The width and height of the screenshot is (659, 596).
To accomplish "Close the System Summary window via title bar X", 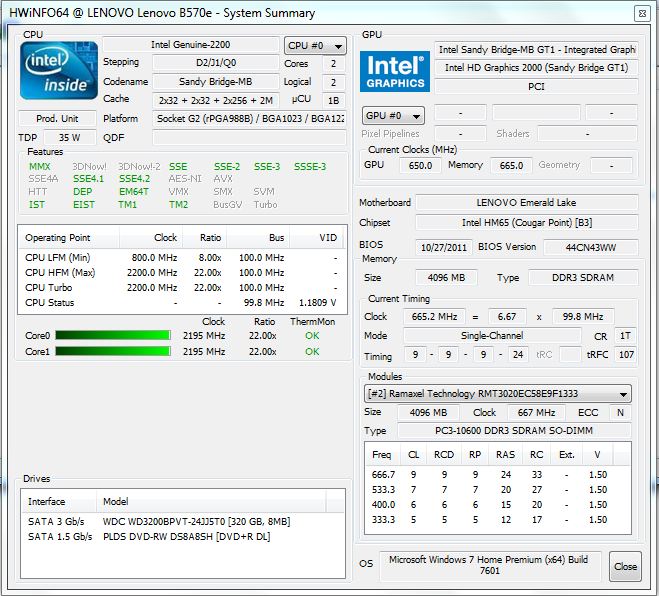I will (x=642, y=13).
